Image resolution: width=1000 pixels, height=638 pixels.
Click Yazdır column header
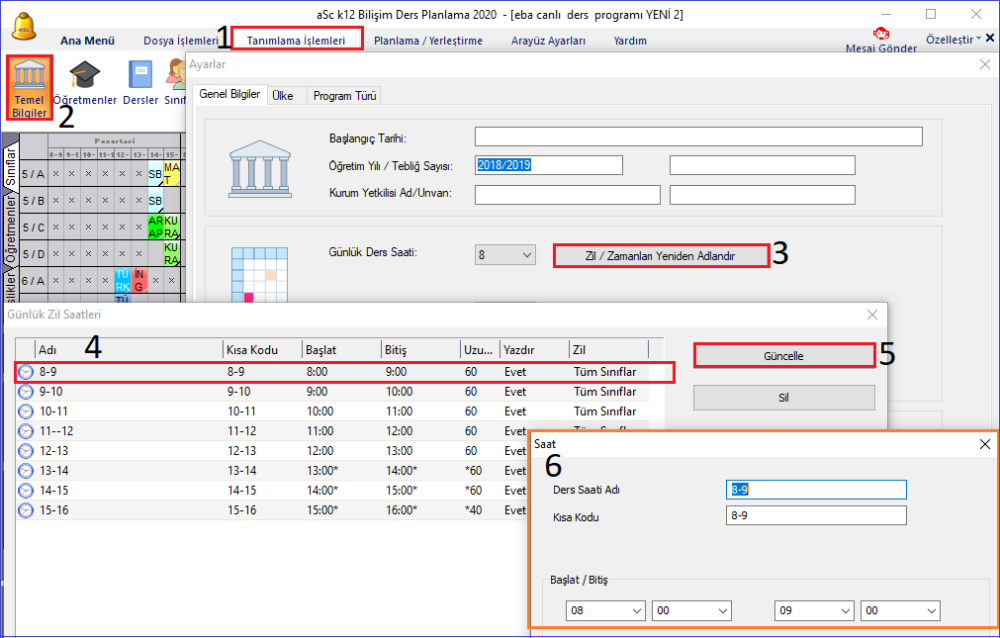(534, 350)
